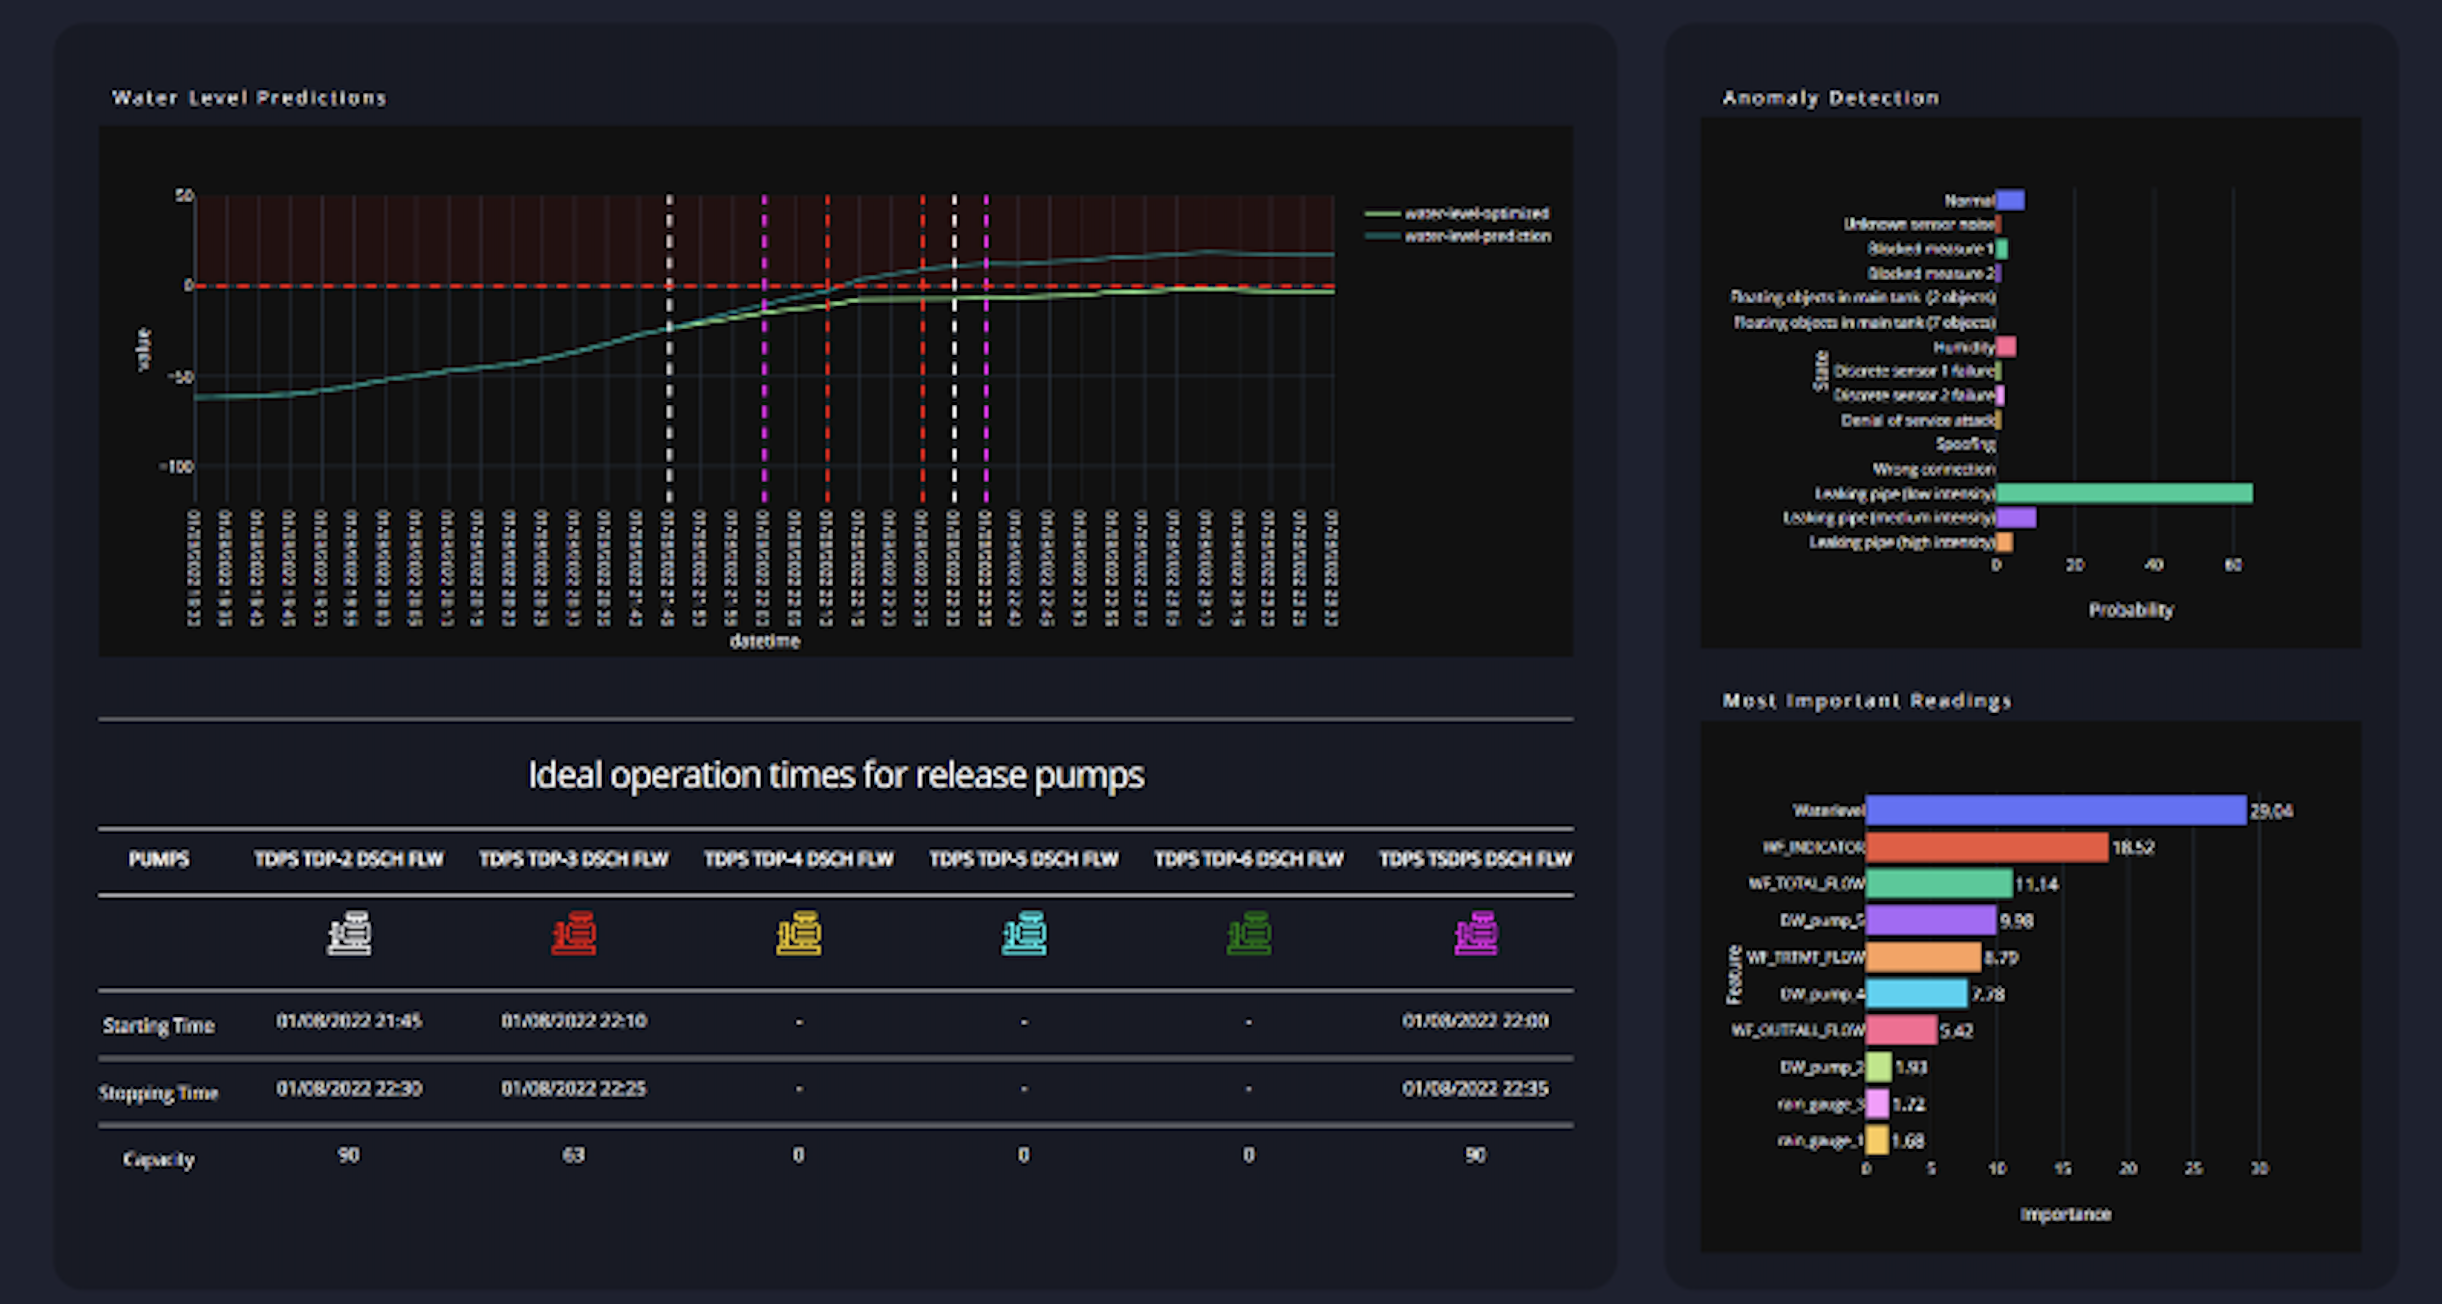
Task: Select the red TDPS TDP-3 pump icon
Action: (x=574, y=933)
